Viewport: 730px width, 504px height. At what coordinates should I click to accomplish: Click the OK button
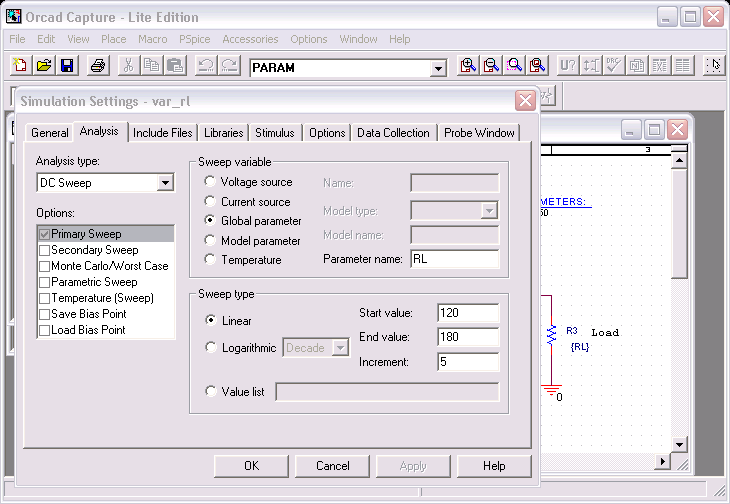[x=251, y=466]
